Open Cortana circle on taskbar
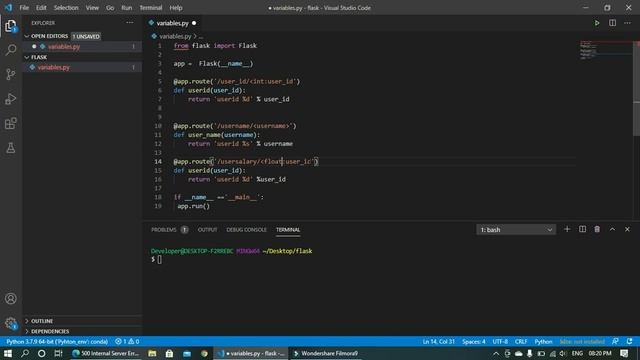The image size is (640, 360). tap(42, 353)
